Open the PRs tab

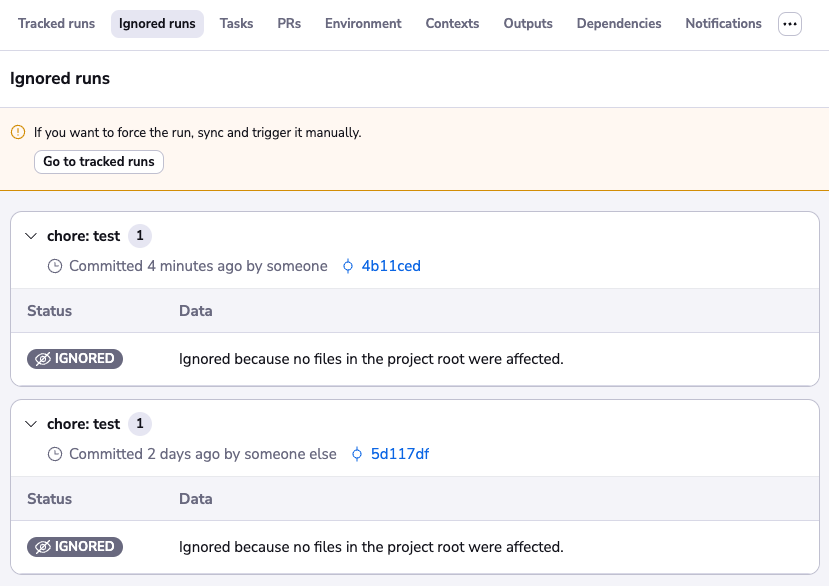[x=289, y=24]
